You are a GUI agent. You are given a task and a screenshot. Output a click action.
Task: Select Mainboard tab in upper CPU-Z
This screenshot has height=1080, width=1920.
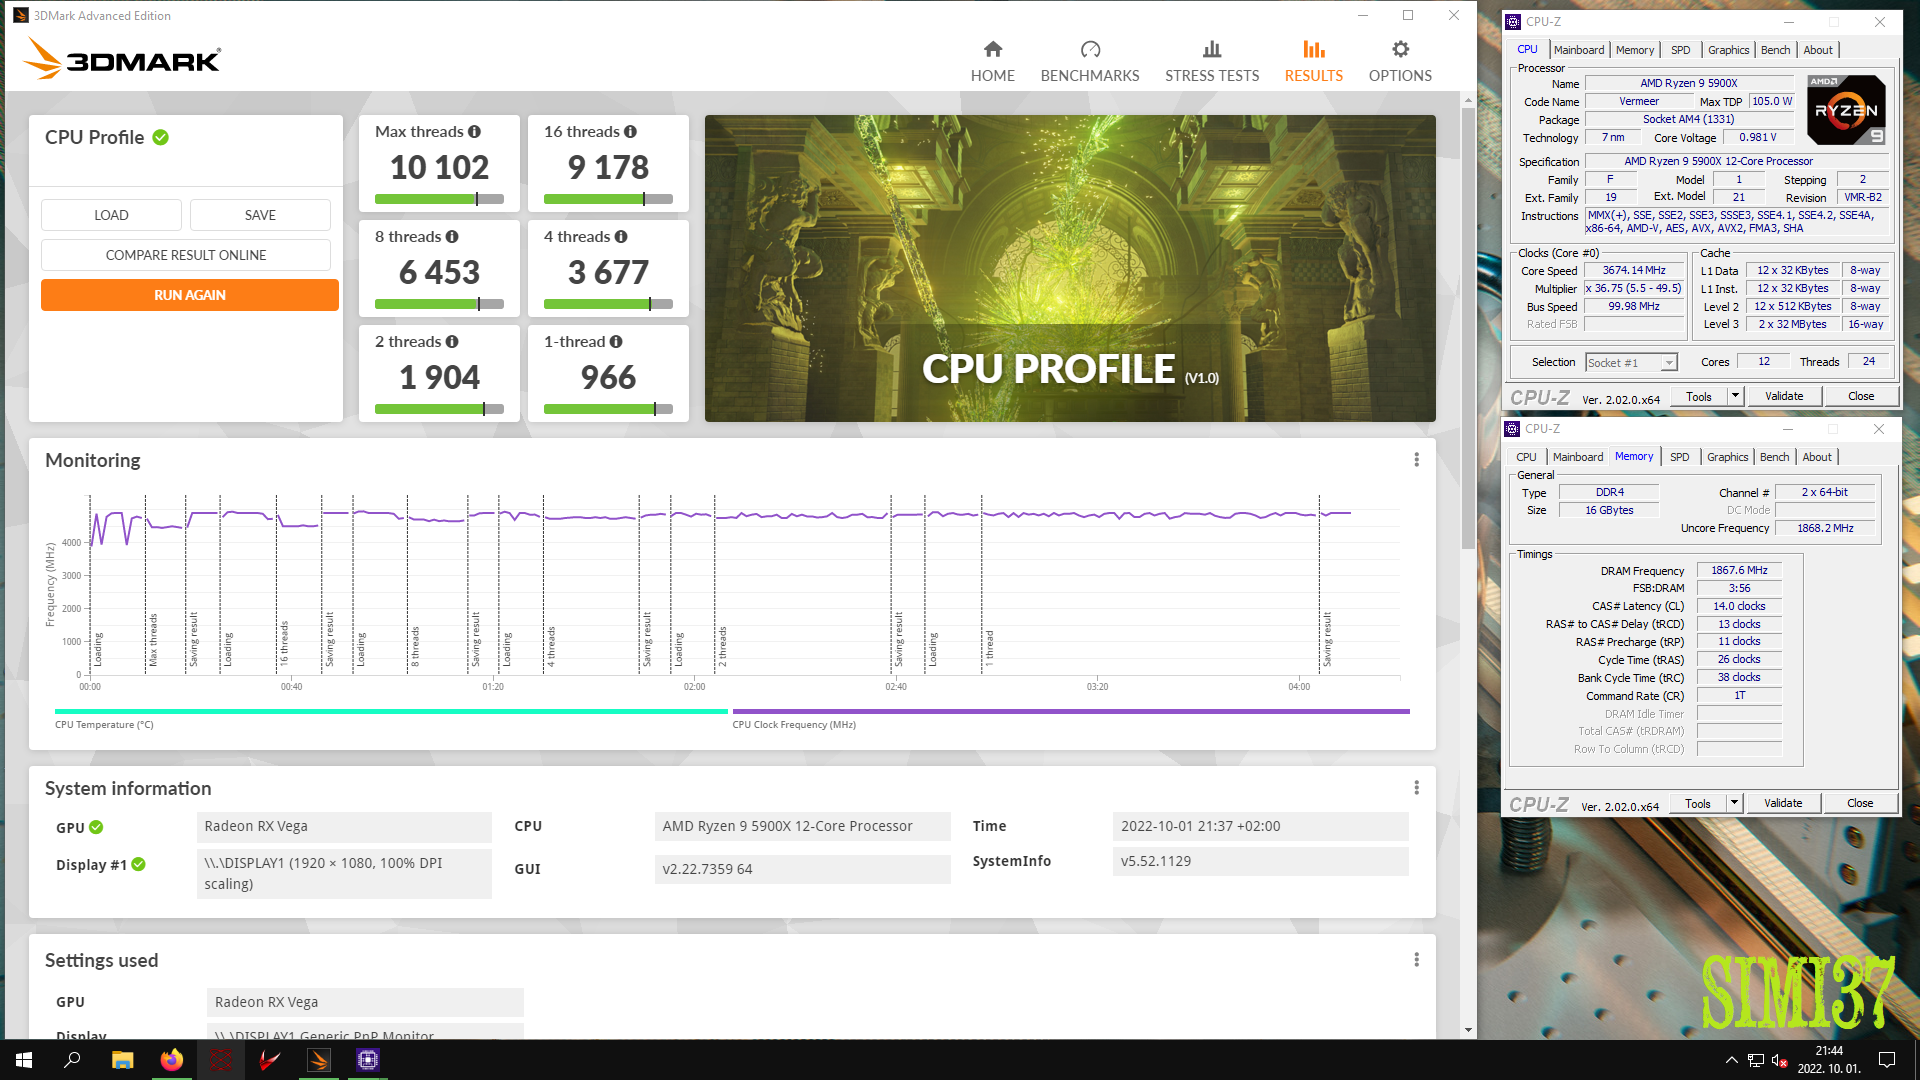click(1579, 50)
